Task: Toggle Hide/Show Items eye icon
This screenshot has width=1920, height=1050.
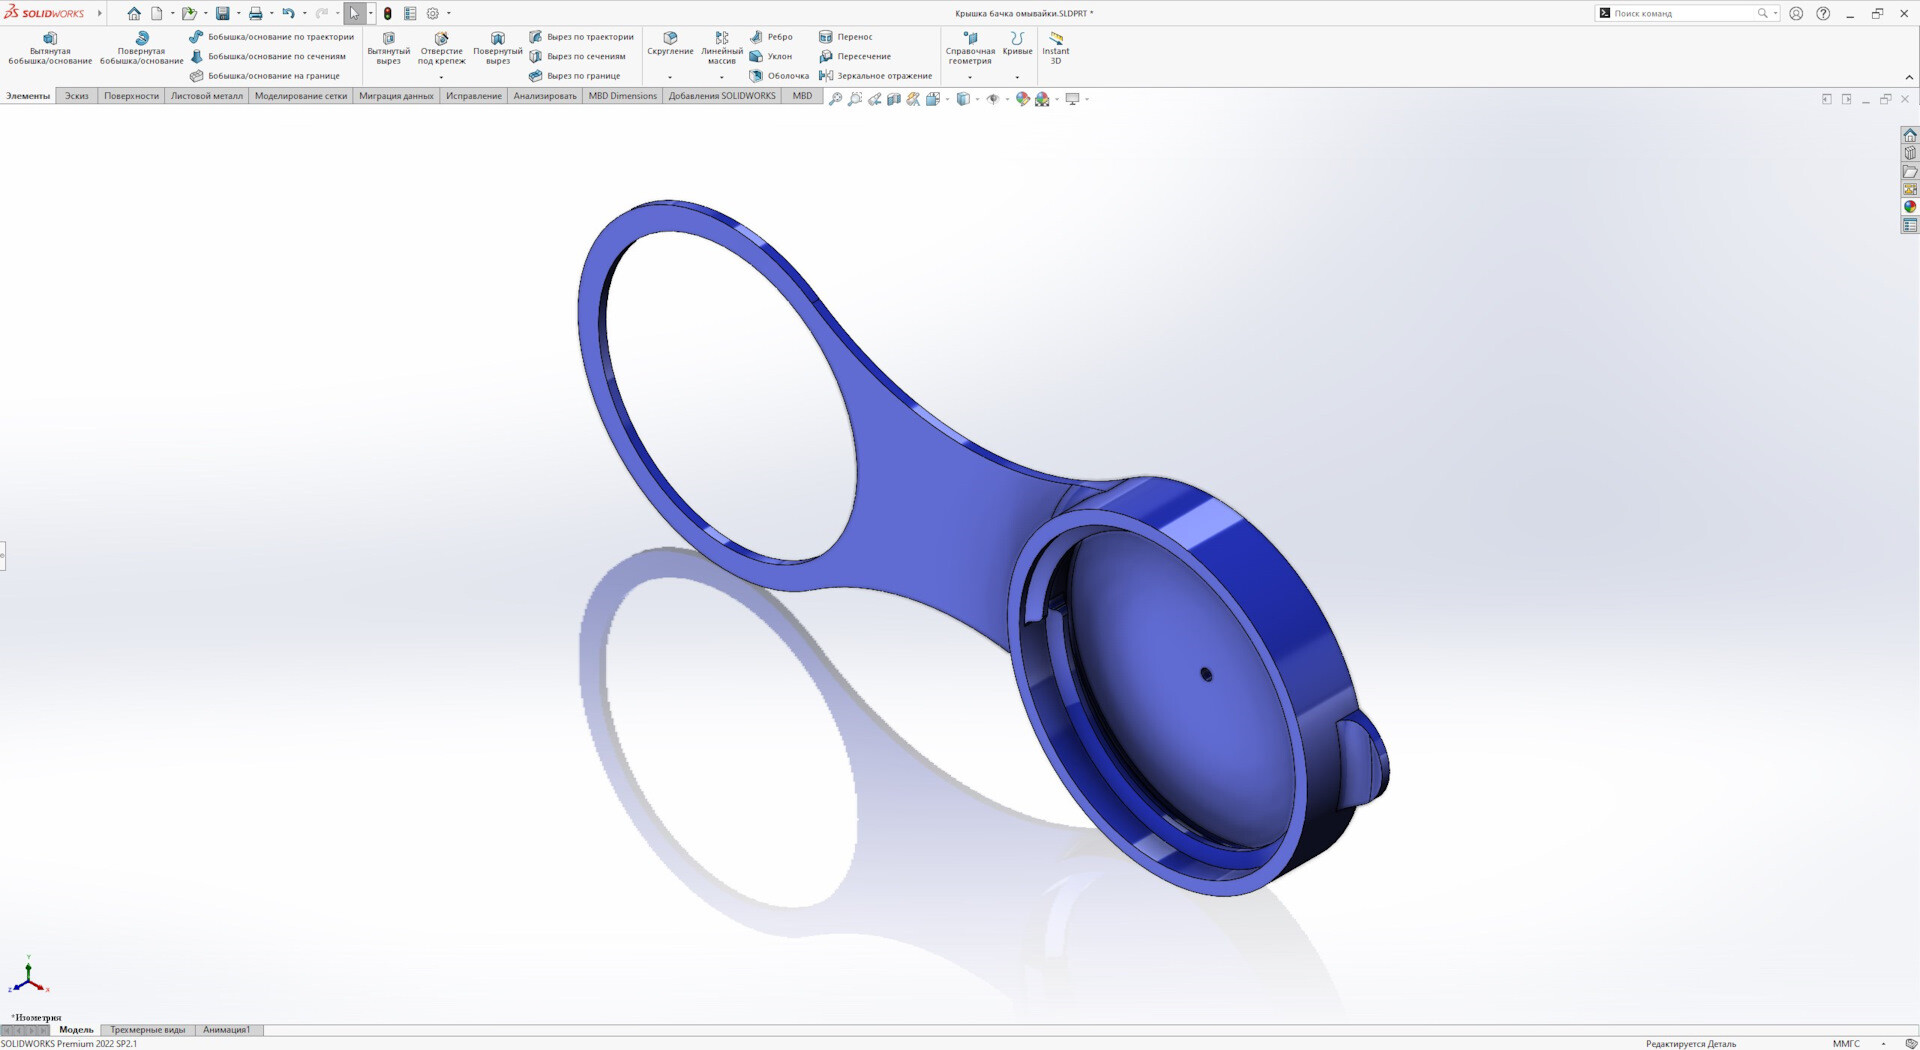Action: point(992,99)
